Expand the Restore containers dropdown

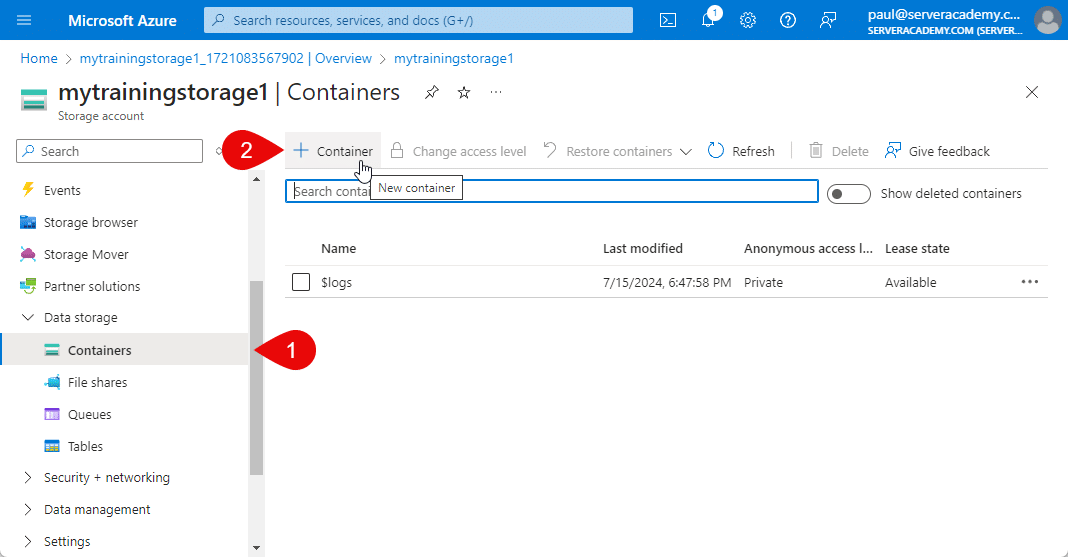685,152
